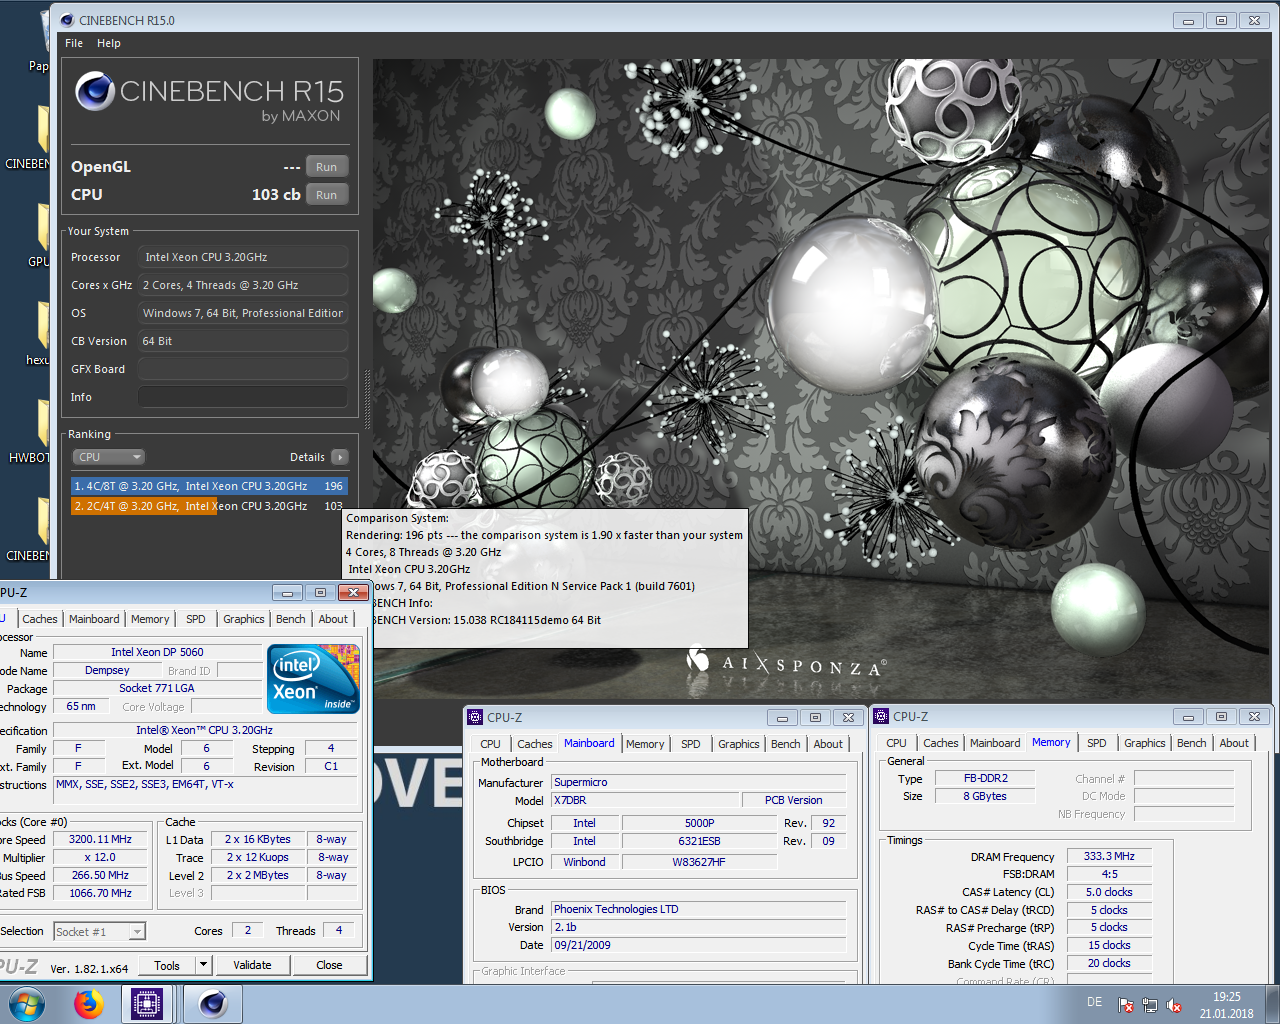Screen dimensions: 1280x1024
Task: Open Caches tab in middle CPU-Z window
Action: (x=534, y=744)
